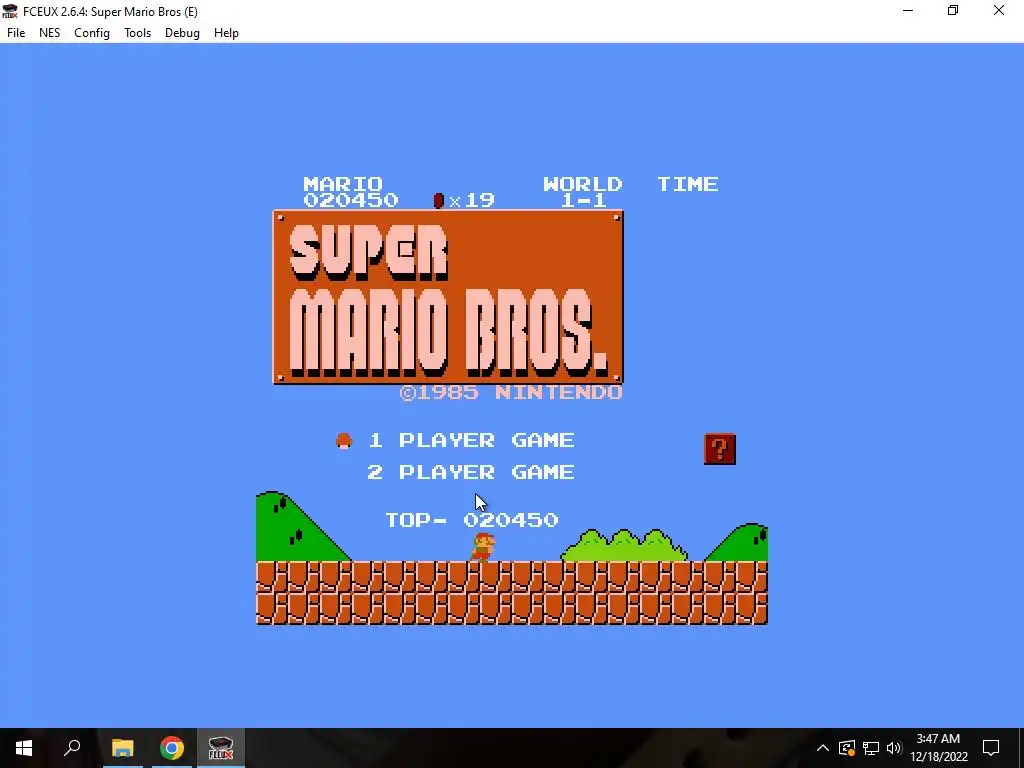Click the mushroom selection cursor
This screenshot has width=1024, height=768.
point(344,441)
